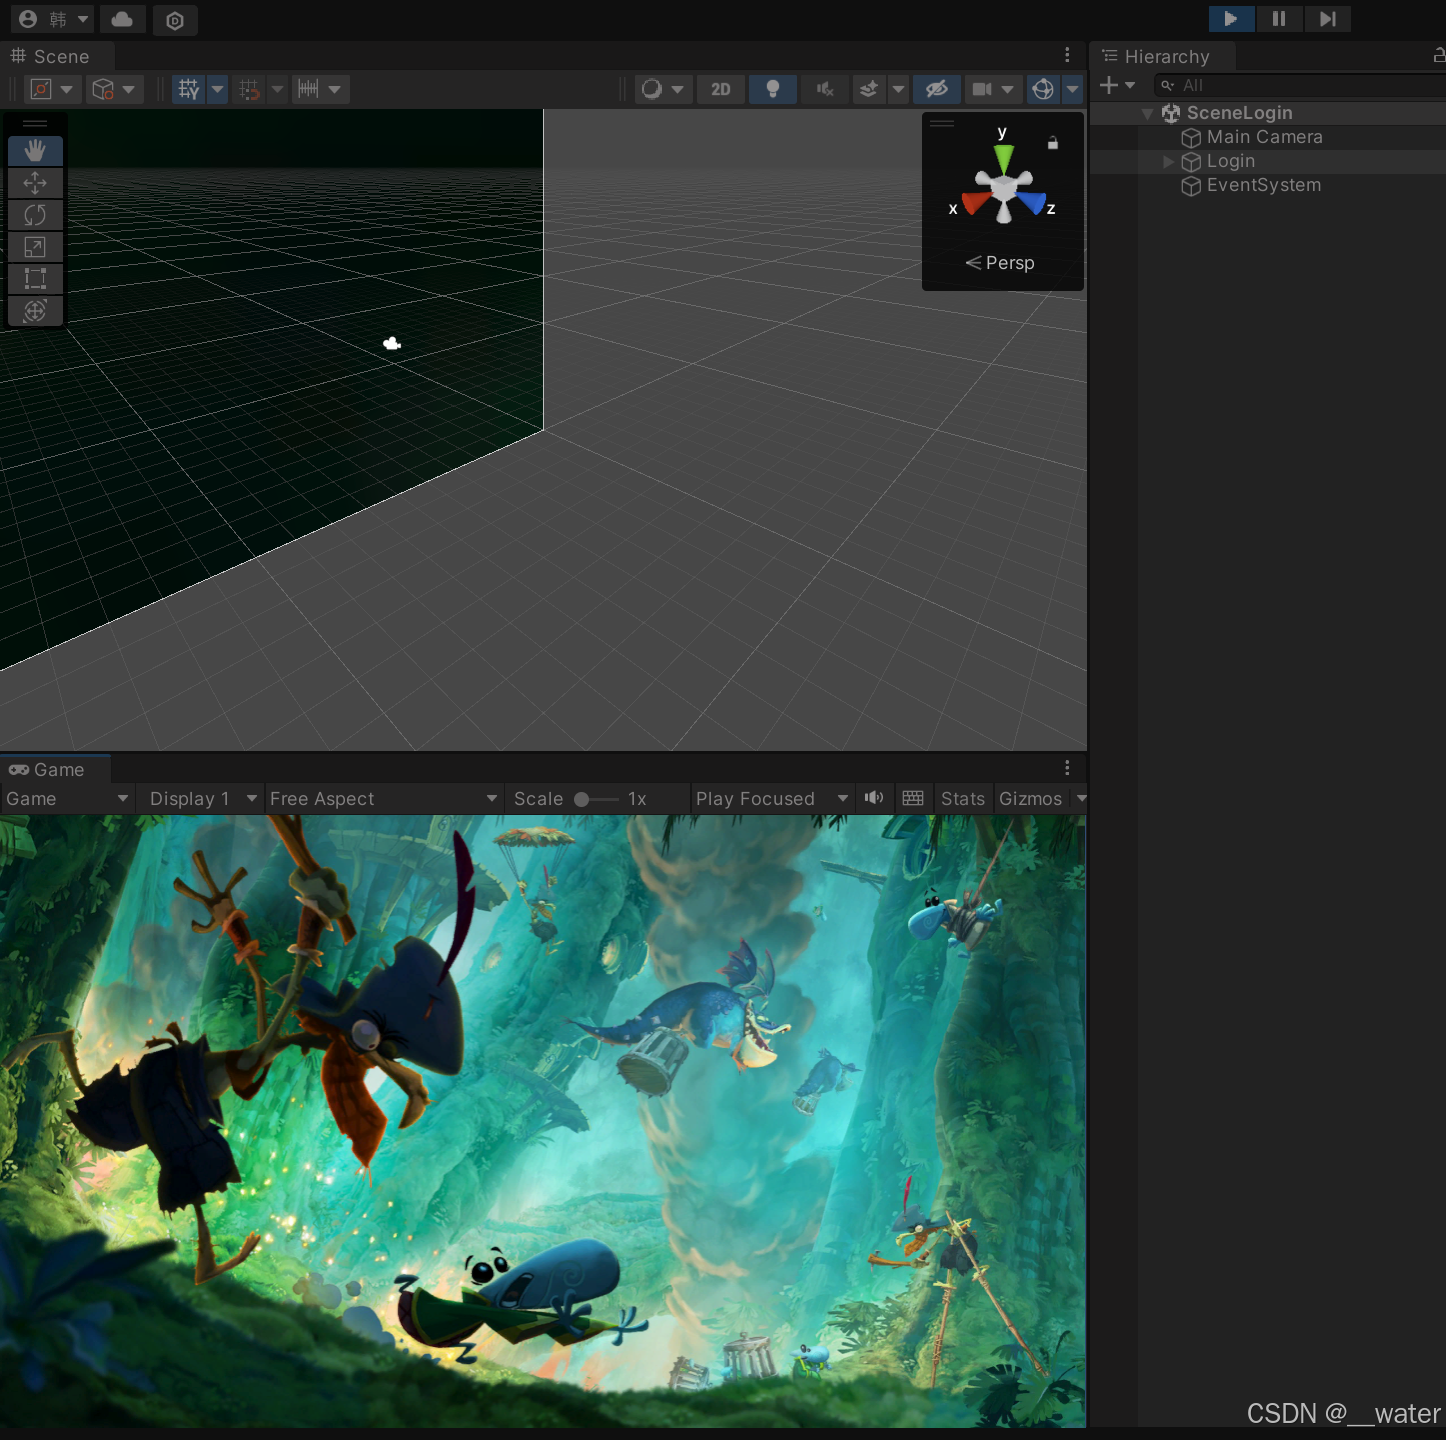This screenshot has height=1440, width=1446.
Task: Toggle Gizmos button in Game view
Action: (x=1031, y=799)
